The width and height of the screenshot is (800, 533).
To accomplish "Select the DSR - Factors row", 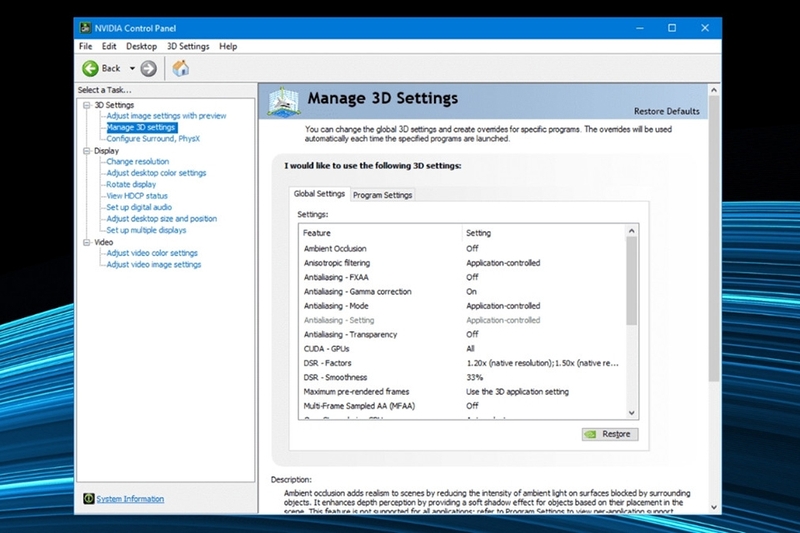I will [462, 363].
